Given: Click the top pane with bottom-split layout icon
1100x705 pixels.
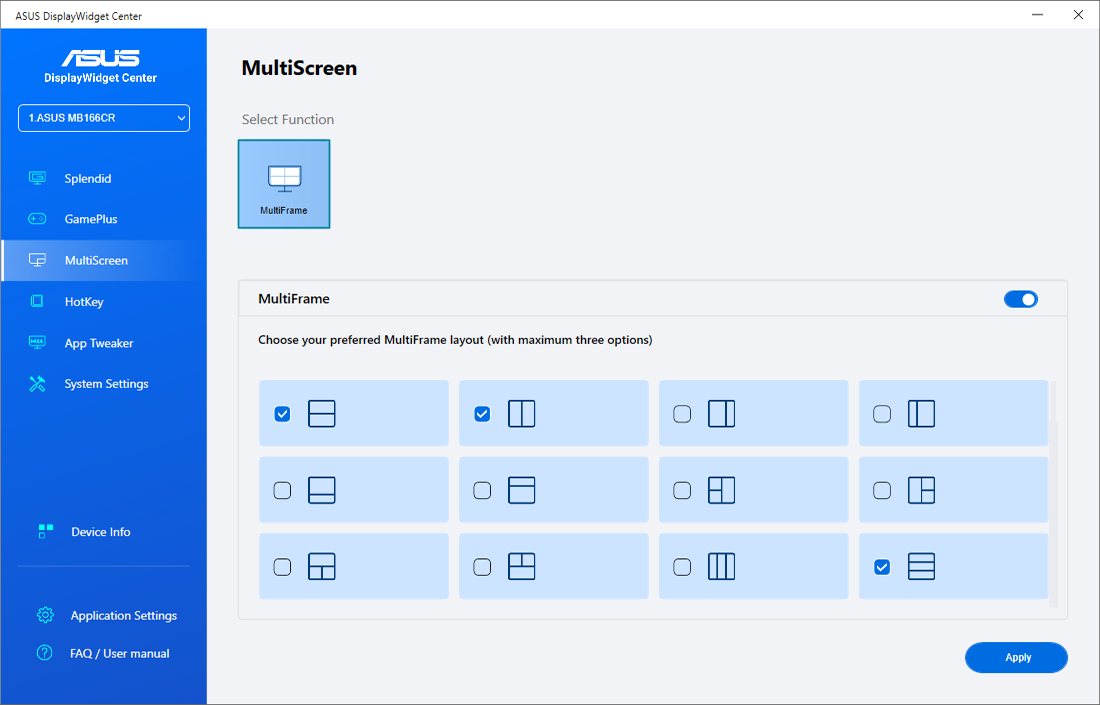Looking at the screenshot, I should pos(322,567).
